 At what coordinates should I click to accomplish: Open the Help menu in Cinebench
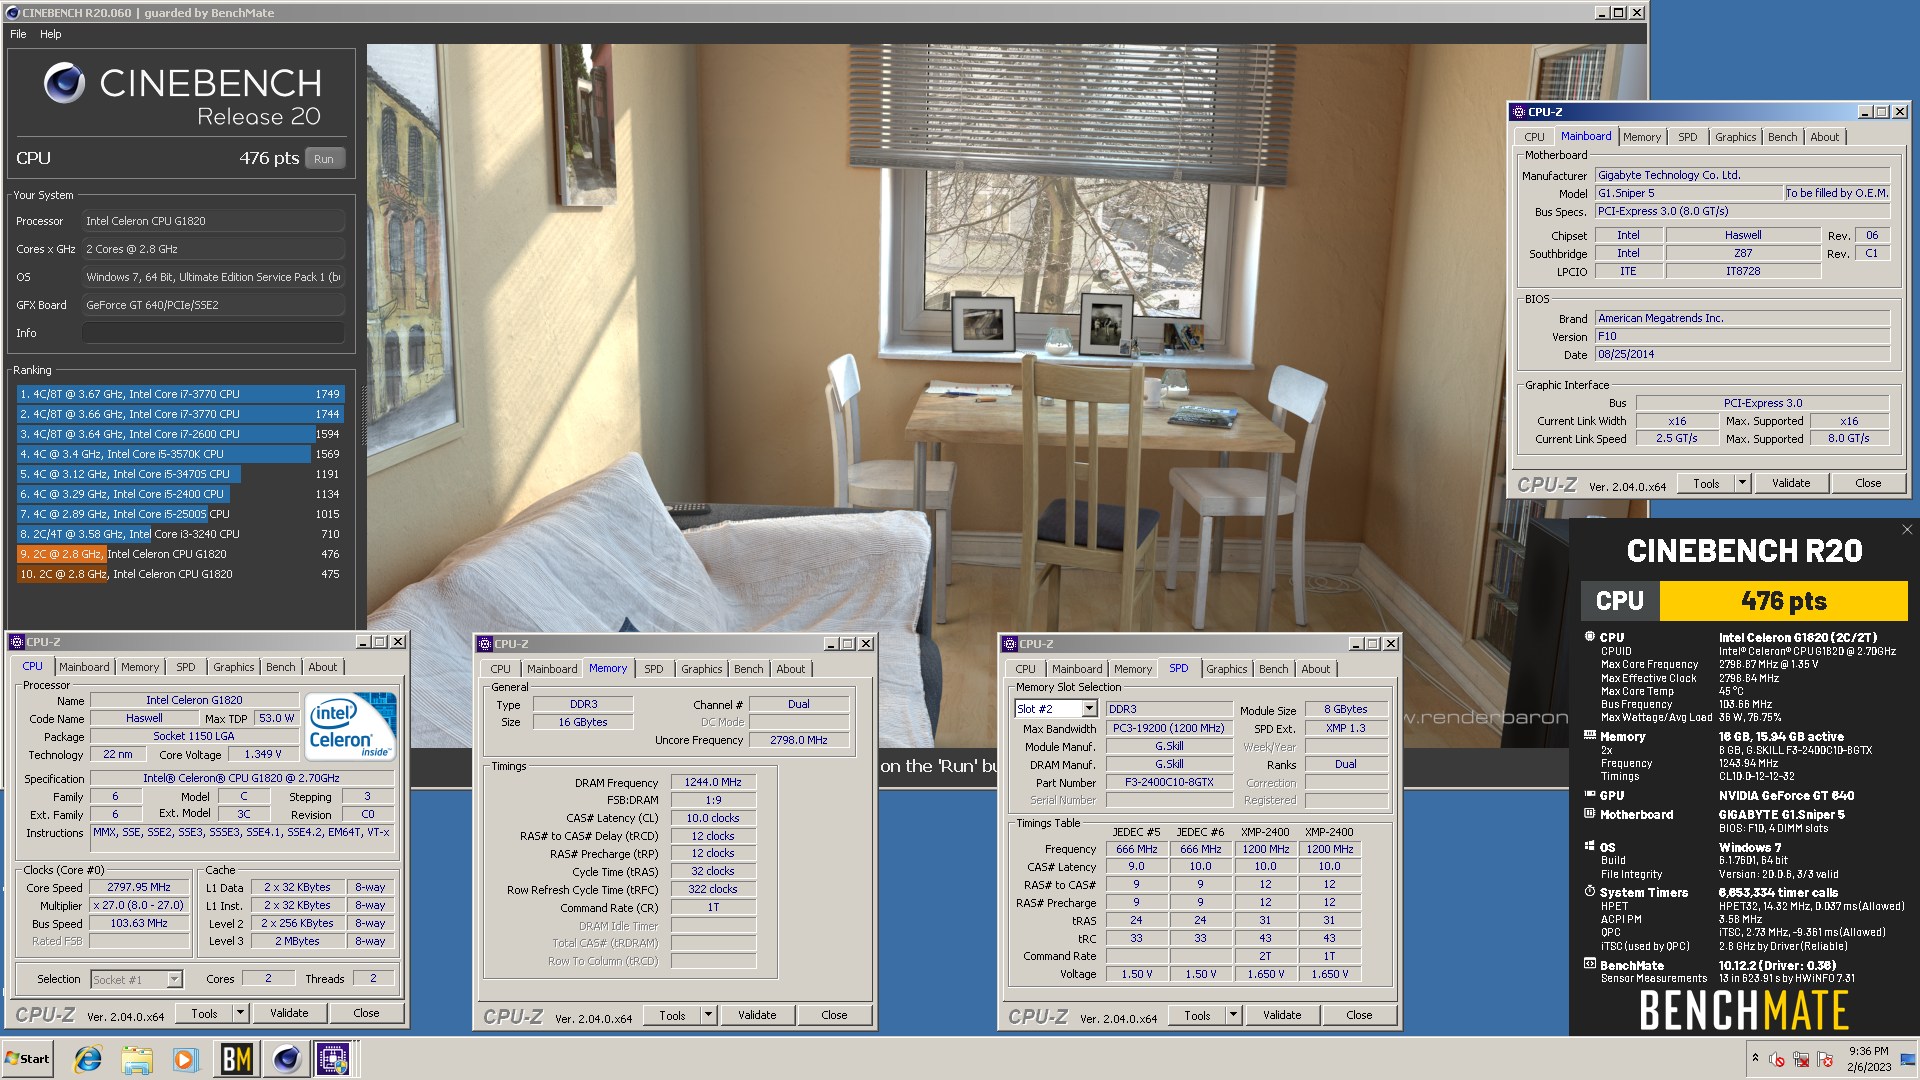tap(50, 34)
